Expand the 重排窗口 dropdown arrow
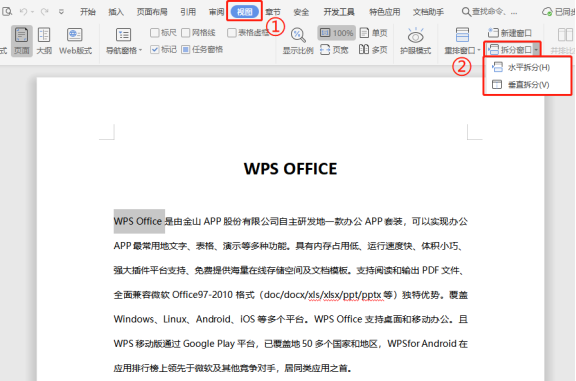This screenshot has height=381, width=576. pyautogui.click(x=479, y=50)
